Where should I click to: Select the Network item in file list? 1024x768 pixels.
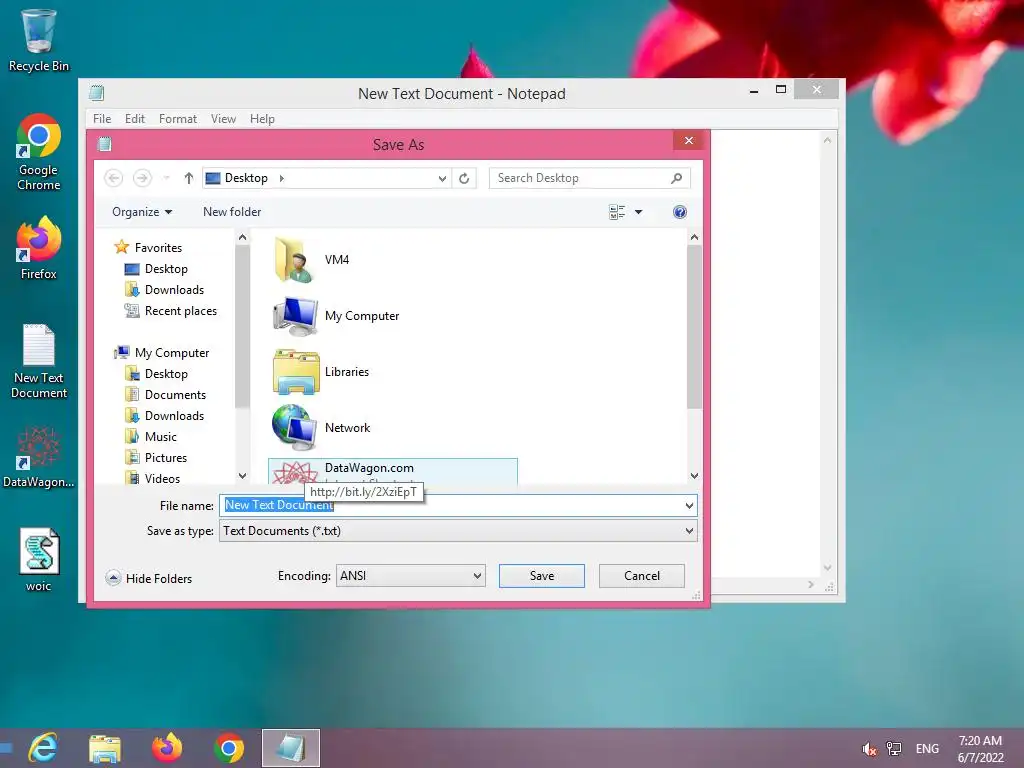(321, 428)
